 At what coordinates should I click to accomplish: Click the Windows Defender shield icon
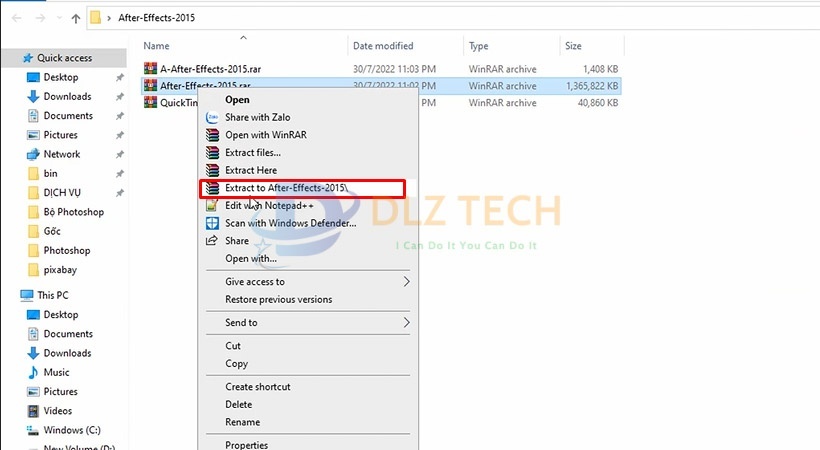[x=212, y=223]
